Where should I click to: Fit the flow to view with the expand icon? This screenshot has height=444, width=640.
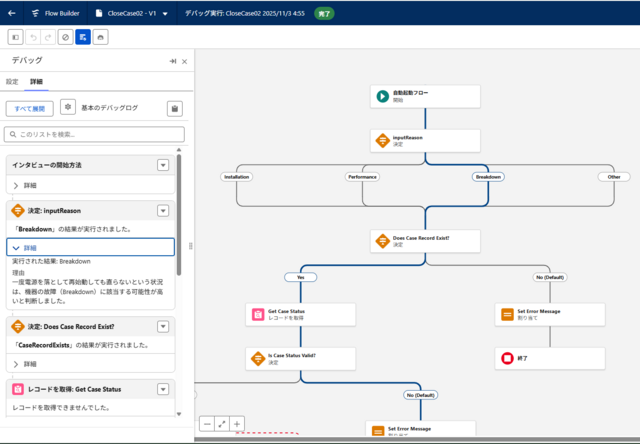coord(222,424)
